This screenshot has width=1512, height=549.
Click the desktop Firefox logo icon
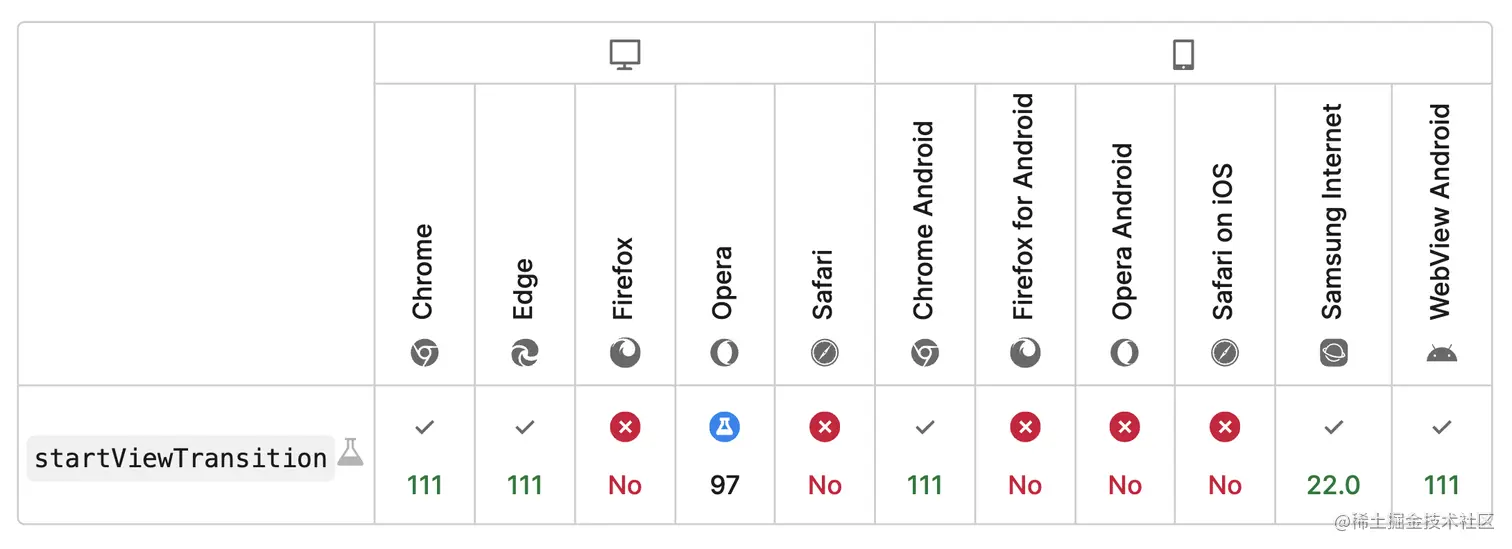625,353
